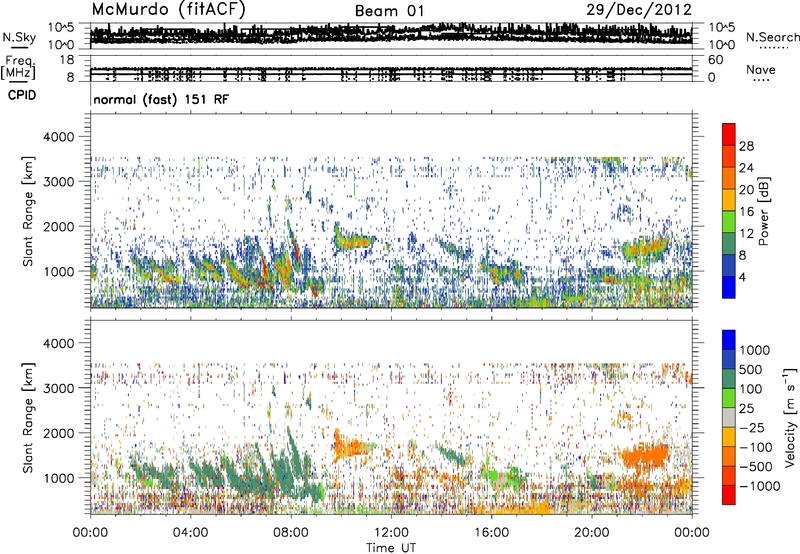Click the Beam 01 label
The width and height of the screenshot is (800, 554).
pyautogui.click(x=389, y=11)
